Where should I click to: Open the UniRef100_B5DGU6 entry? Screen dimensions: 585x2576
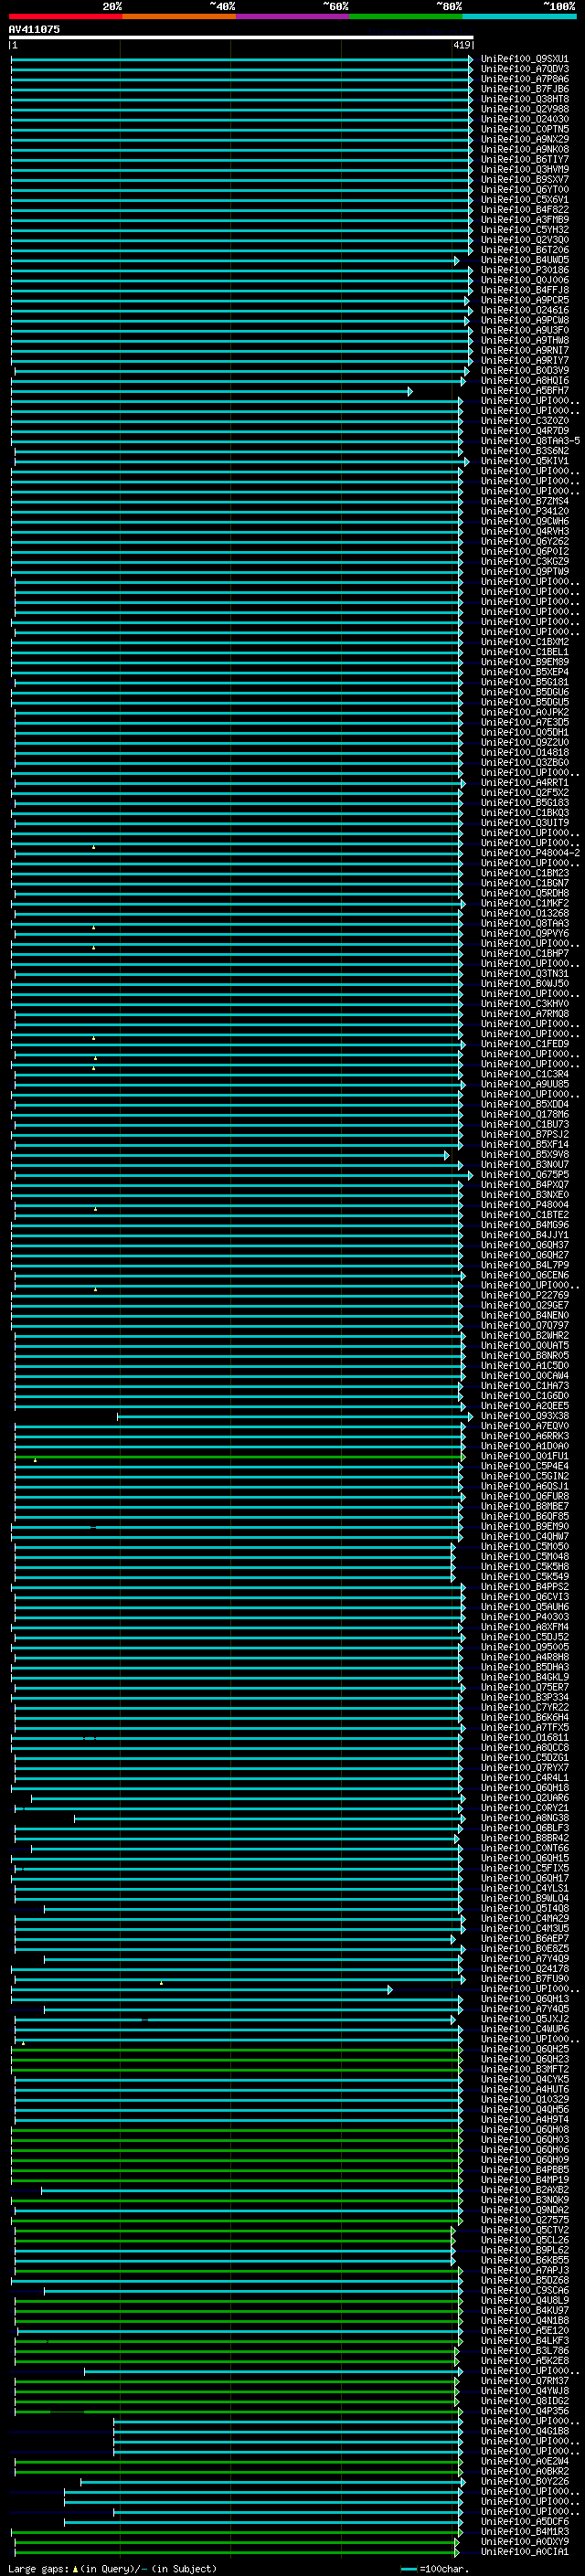pyautogui.click(x=524, y=692)
